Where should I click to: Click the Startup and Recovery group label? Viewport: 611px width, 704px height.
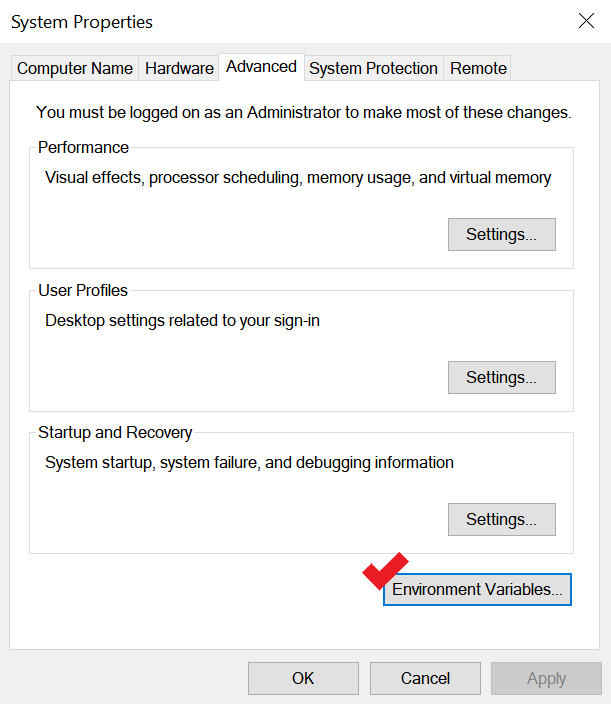[115, 432]
